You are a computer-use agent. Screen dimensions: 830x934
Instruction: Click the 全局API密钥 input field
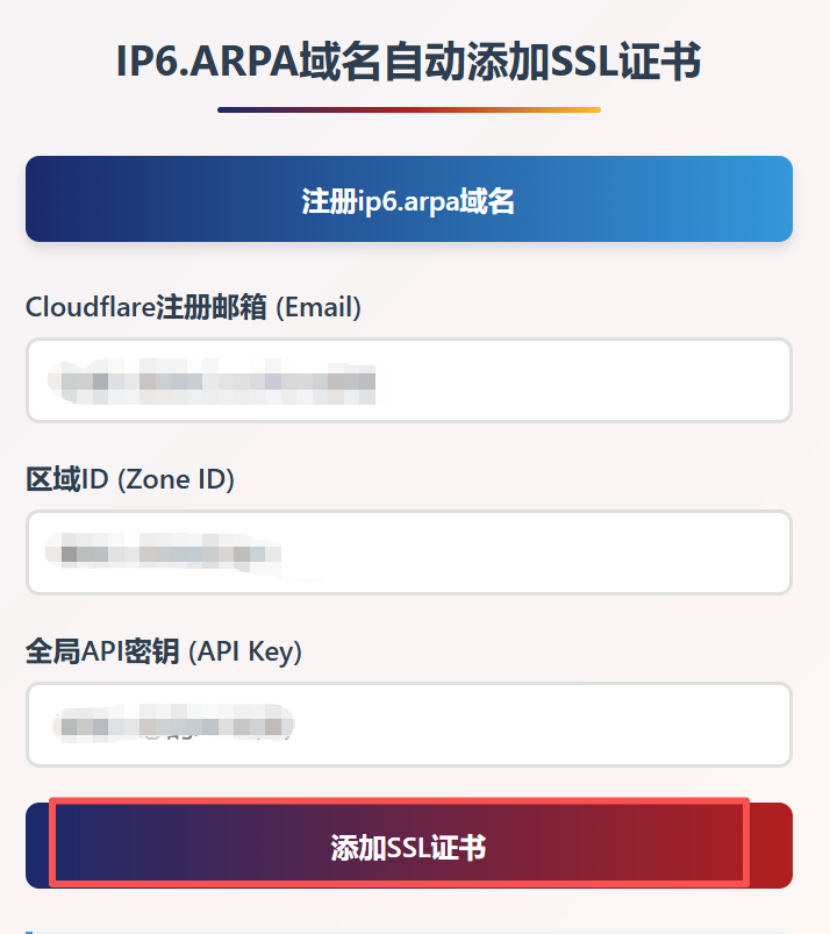pos(415,725)
